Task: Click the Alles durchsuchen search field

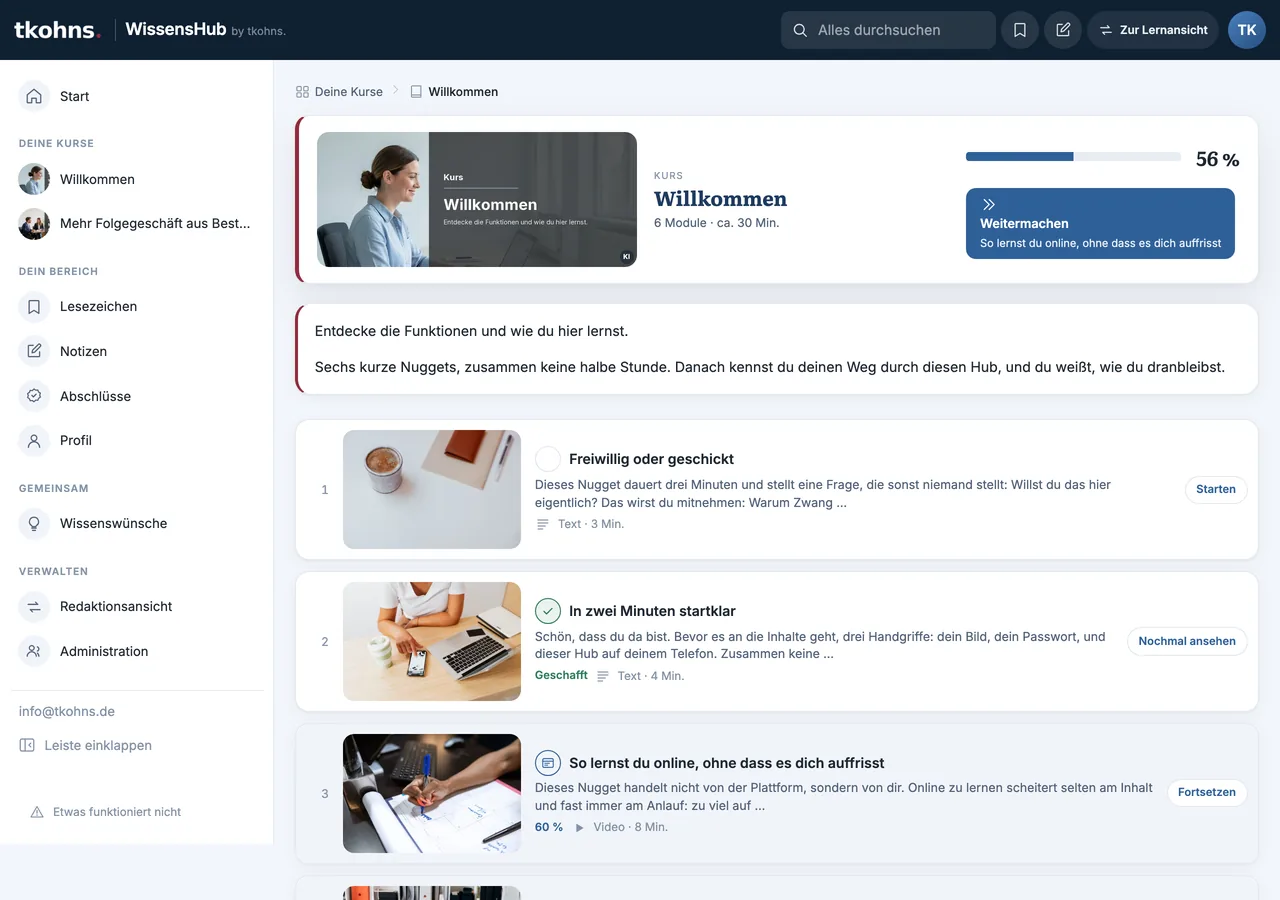Action: 888,30
